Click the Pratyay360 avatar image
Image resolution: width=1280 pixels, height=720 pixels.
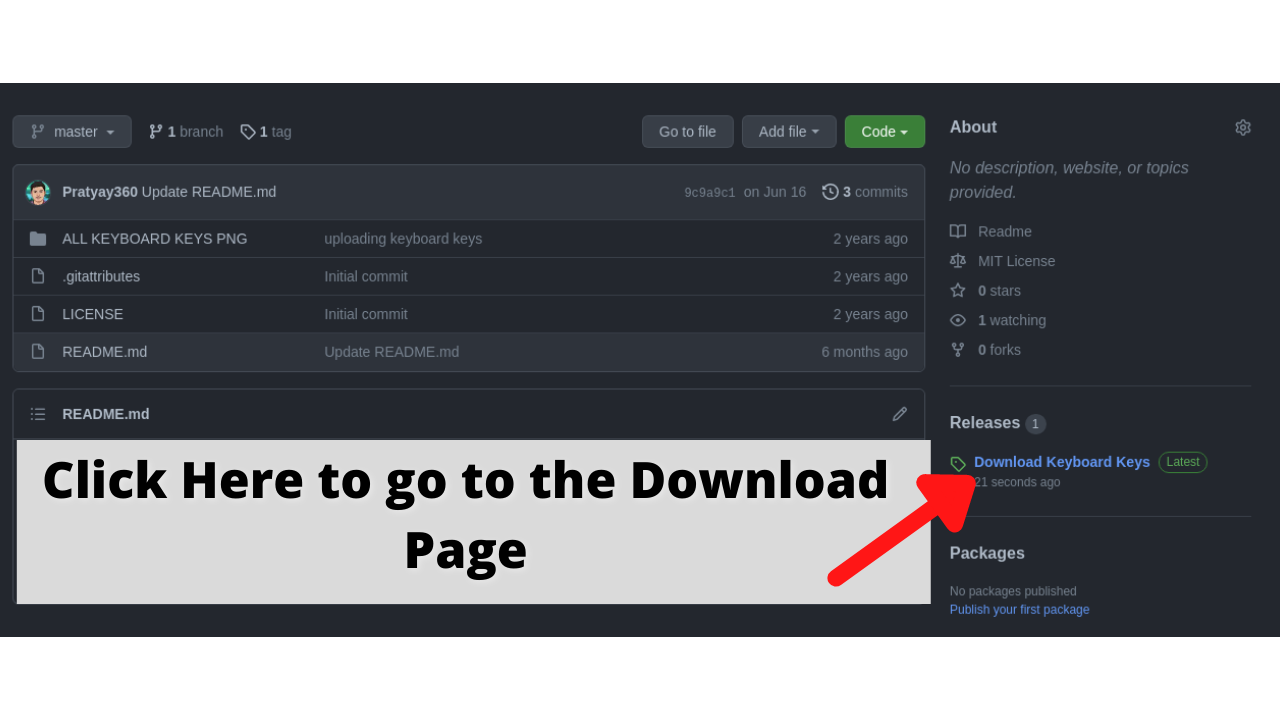(38, 192)
